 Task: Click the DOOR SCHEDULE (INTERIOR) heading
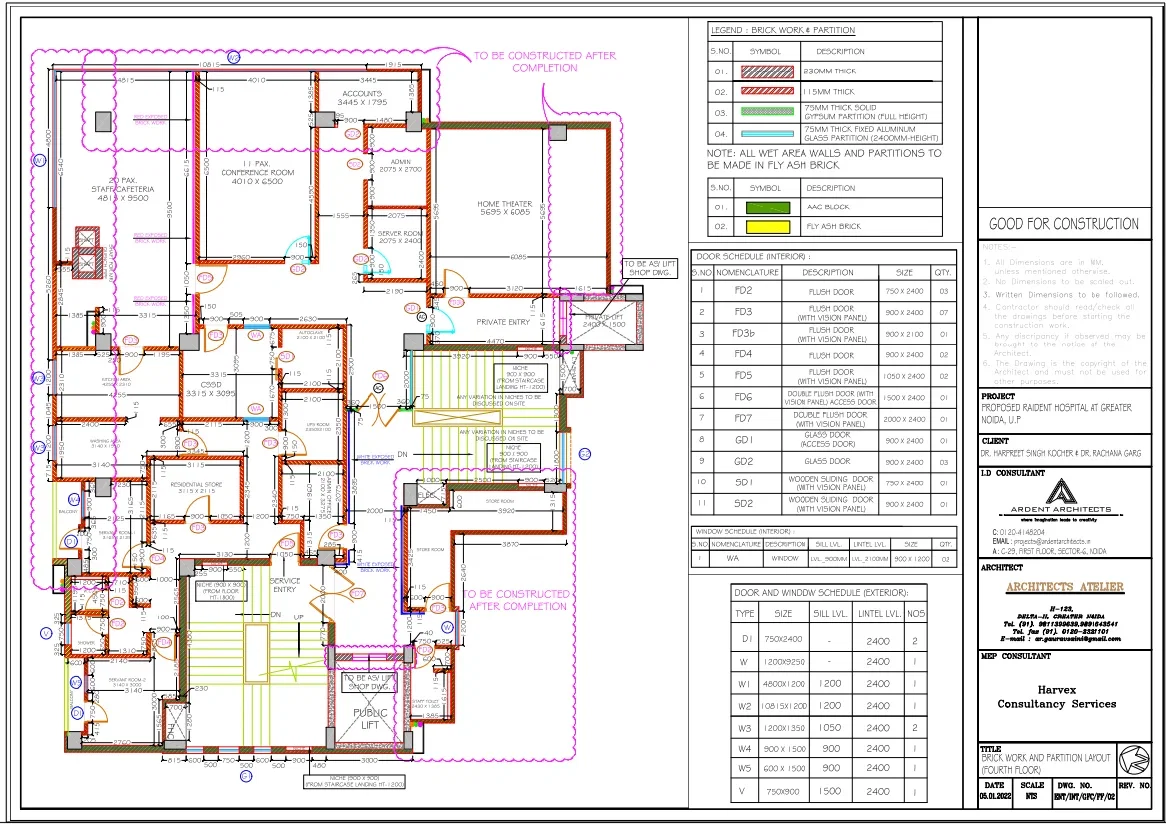tap(751, 257)
